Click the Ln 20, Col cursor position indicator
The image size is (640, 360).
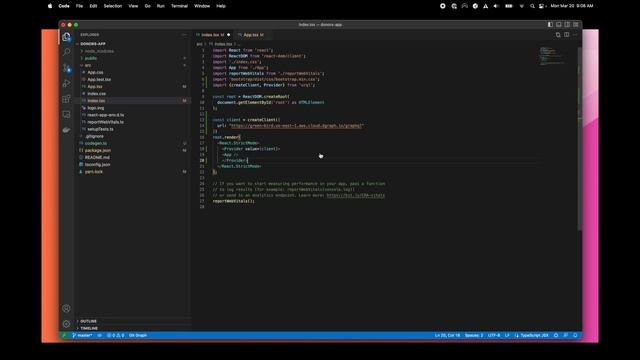(x=447, y=336)
